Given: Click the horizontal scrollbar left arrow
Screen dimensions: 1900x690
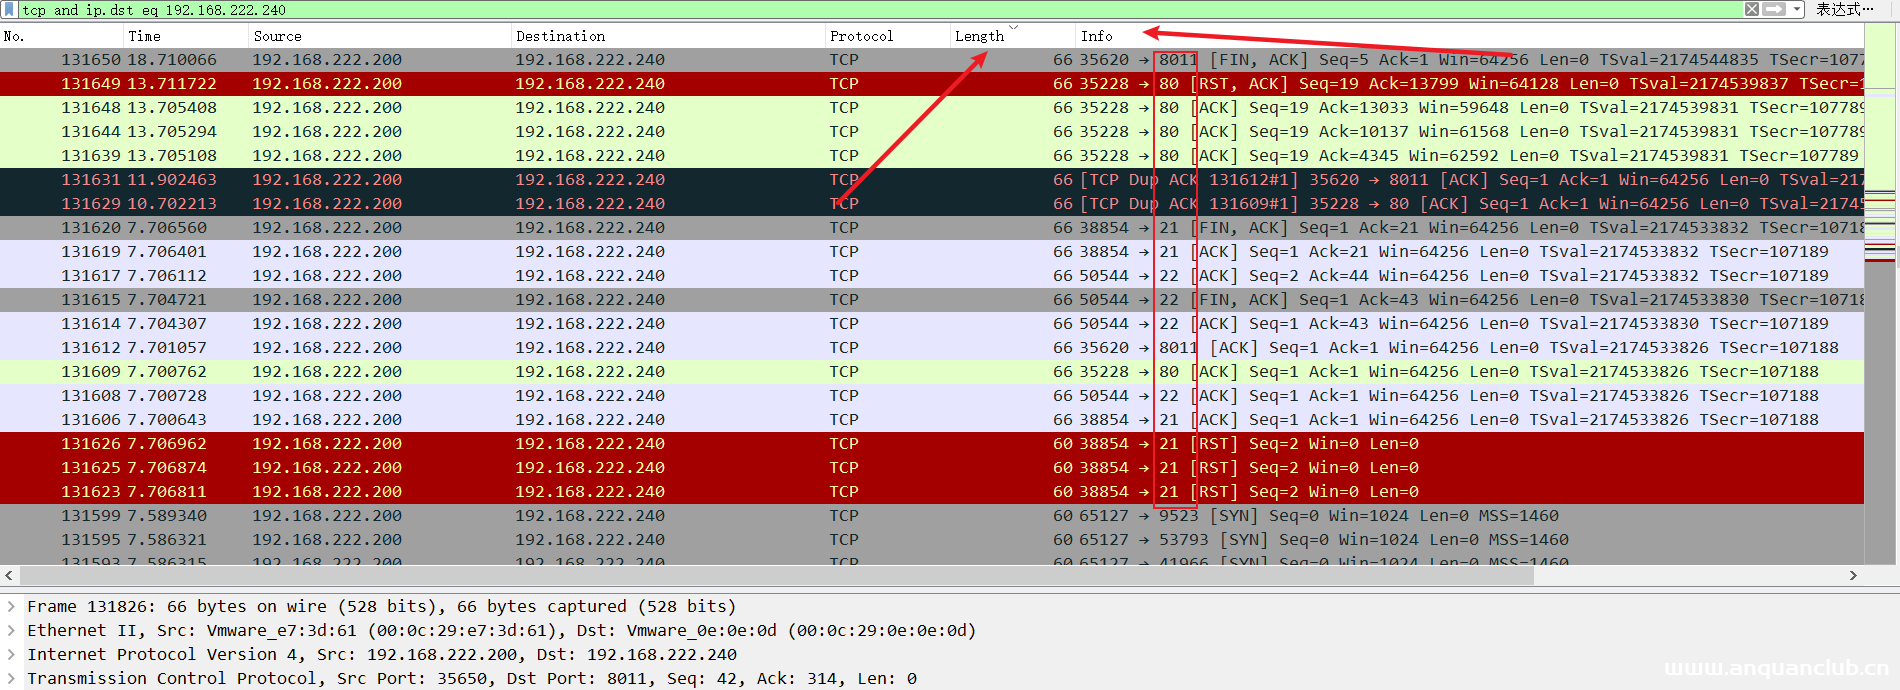Looking at the screenshot, I should (x=9, y=575).
